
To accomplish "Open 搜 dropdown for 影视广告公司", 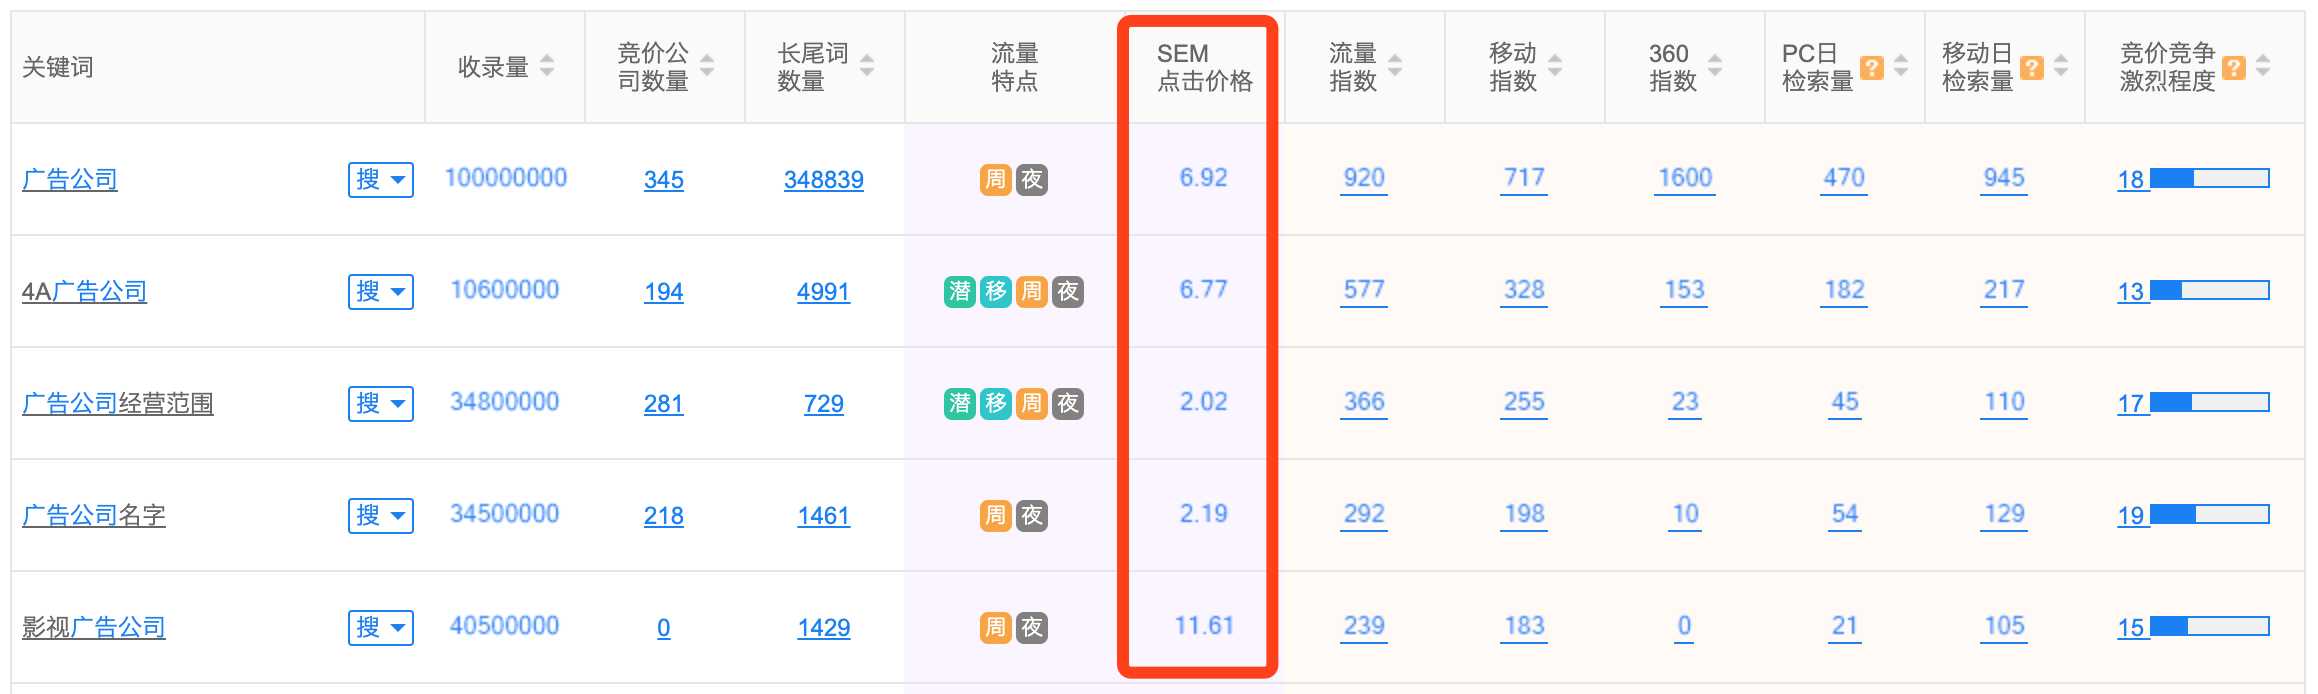I will tap(381, 628).
